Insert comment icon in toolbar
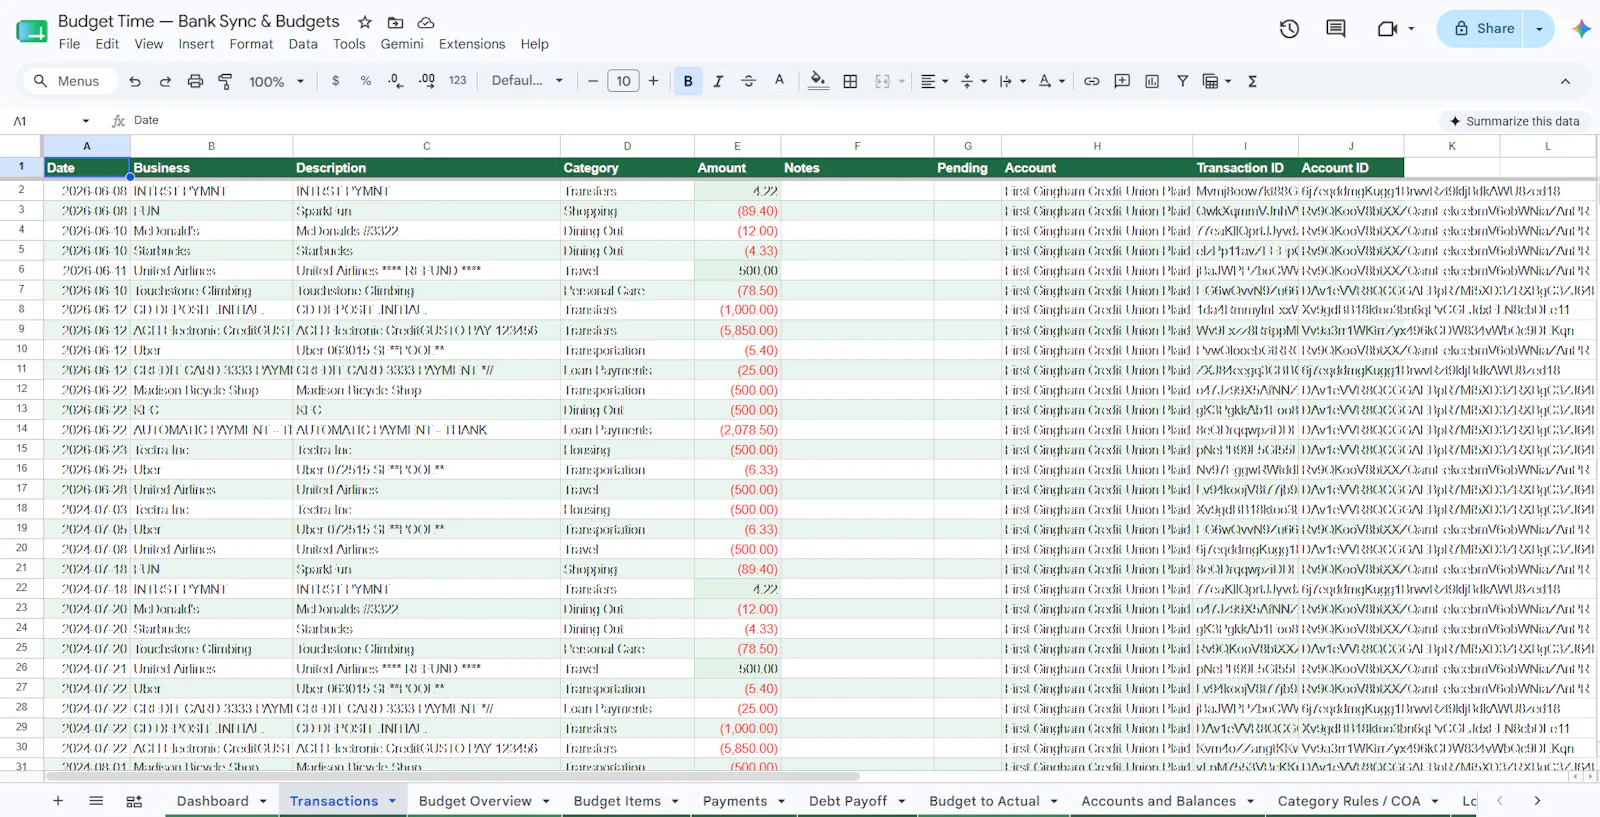Viewport: 1600px width, 817px height. click(1122, 81)
